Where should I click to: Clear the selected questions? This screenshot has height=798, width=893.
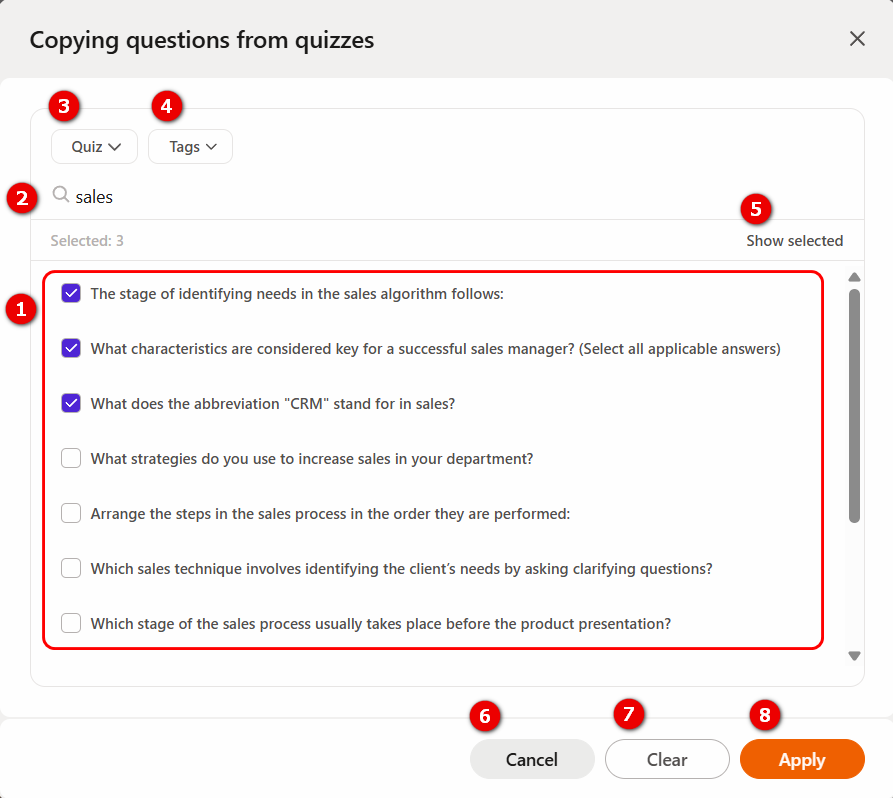coord(667,759)
